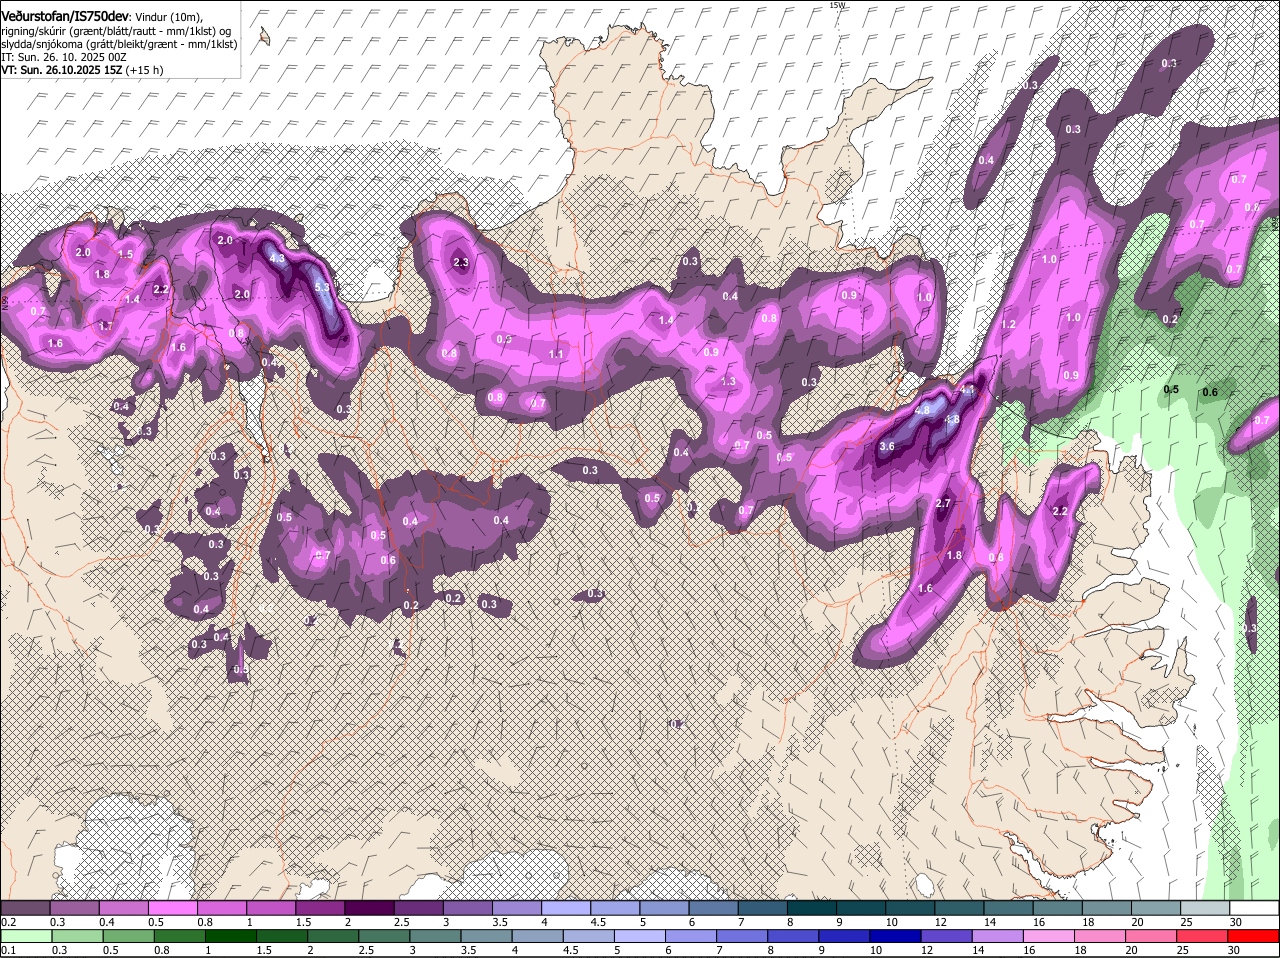
Task: Click the deep blue lower-row swatch labeled 10
Action: (x=897, y=936)
